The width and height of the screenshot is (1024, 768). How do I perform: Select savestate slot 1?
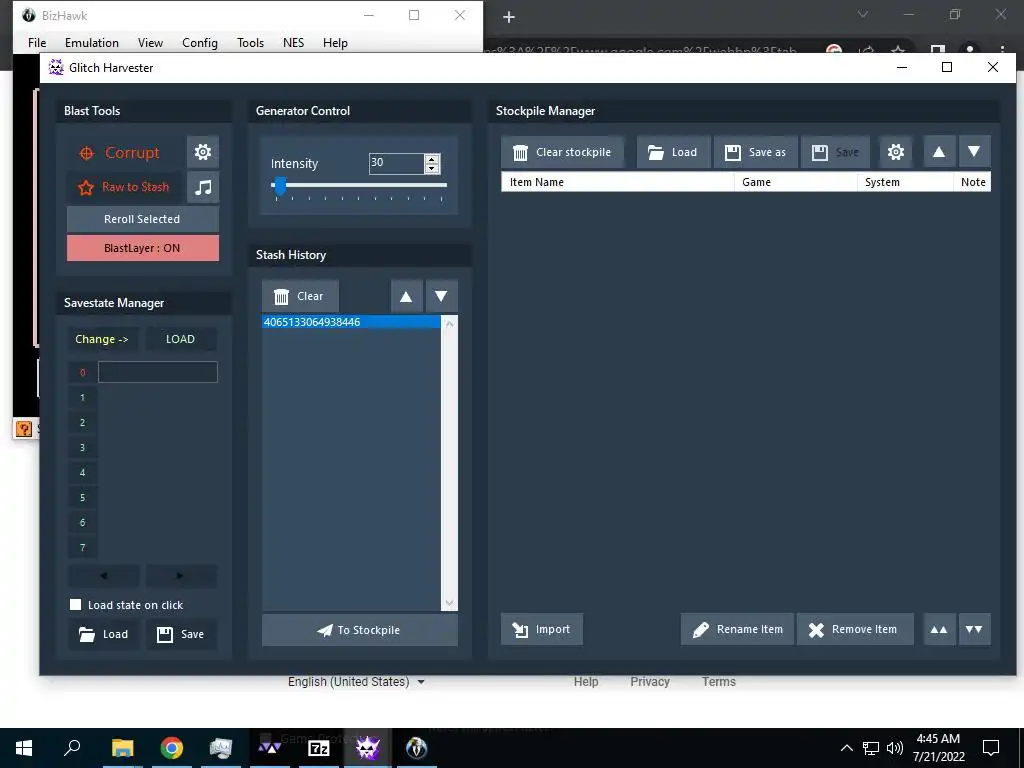coord(82,398)
